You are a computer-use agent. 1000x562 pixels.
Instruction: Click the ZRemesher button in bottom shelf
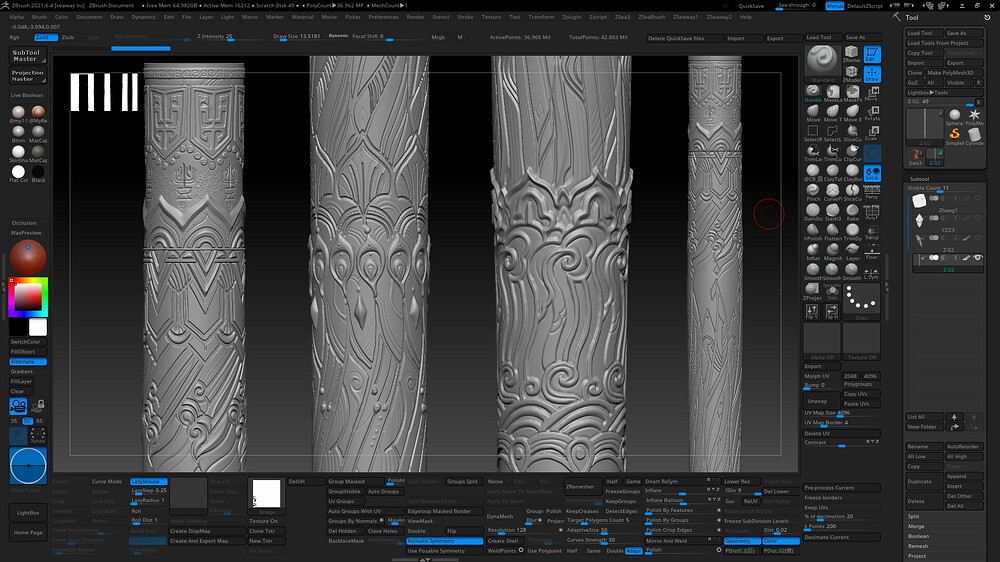tap(580, 486)
